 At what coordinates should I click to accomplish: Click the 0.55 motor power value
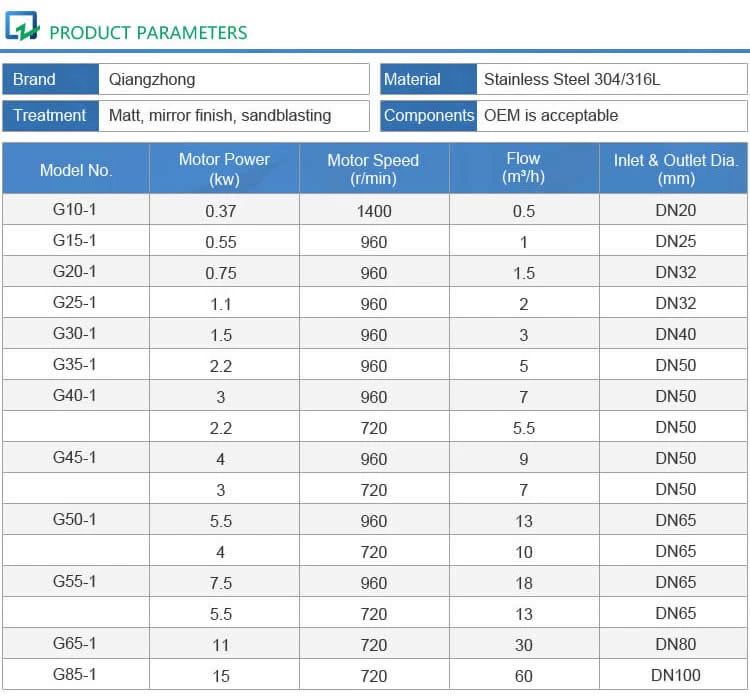click(x=221, y=242)
